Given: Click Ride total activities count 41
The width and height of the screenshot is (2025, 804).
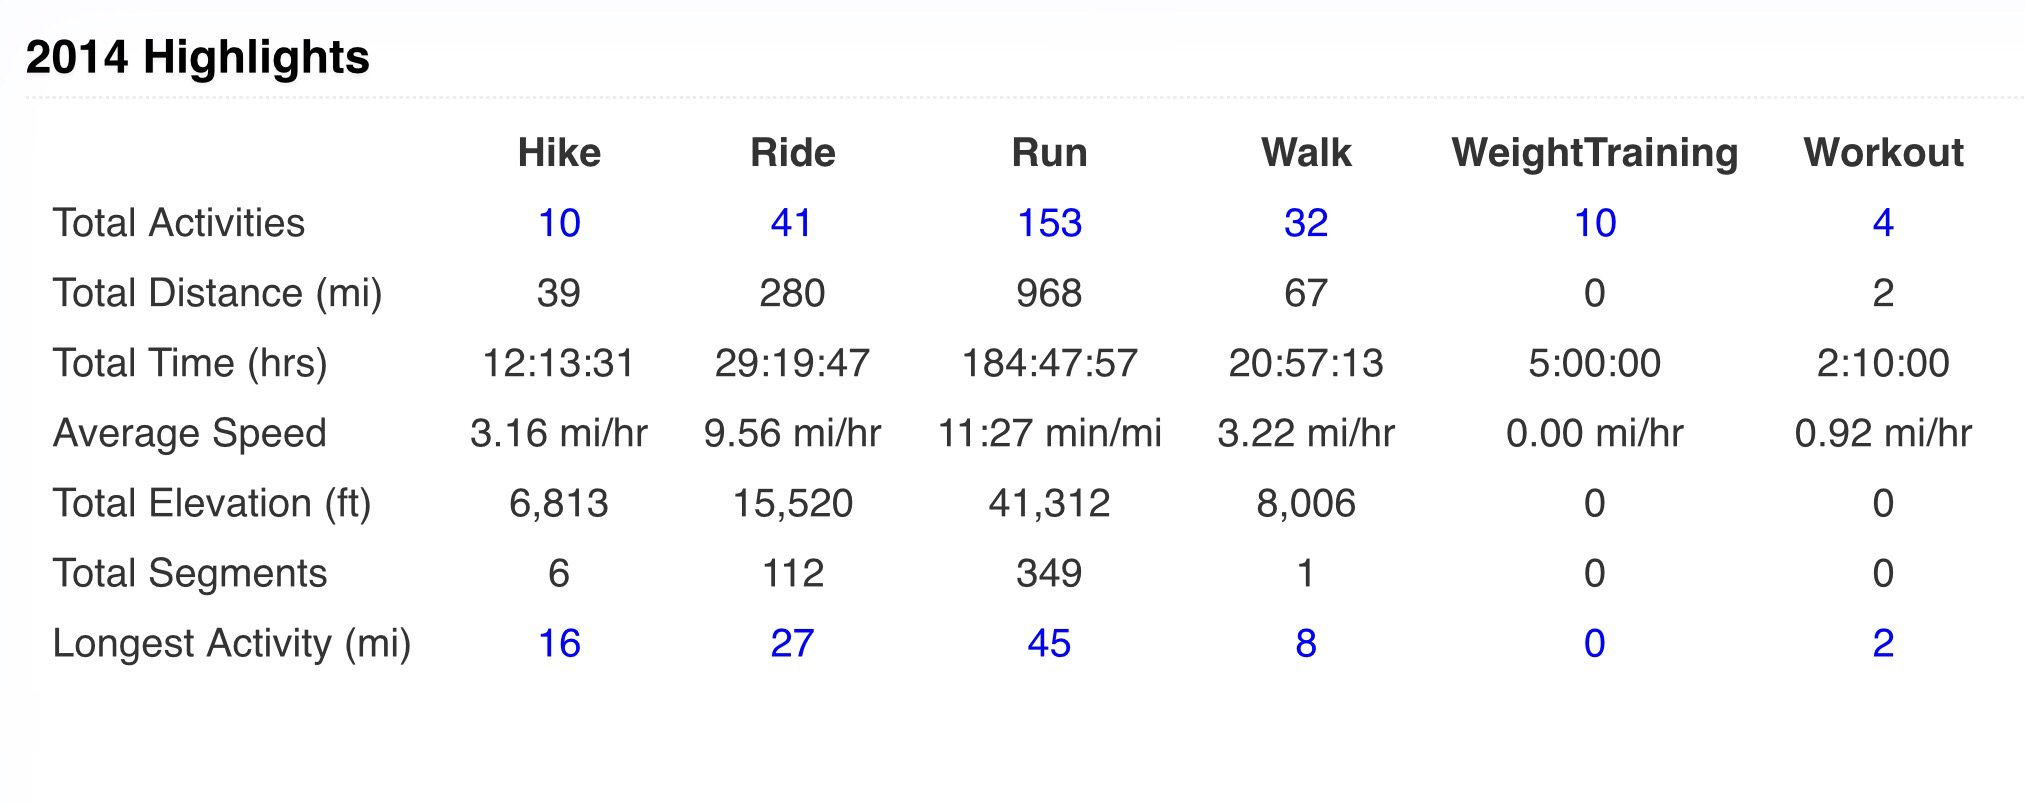Looking at the screenshot, I should [x=791, y=223].
